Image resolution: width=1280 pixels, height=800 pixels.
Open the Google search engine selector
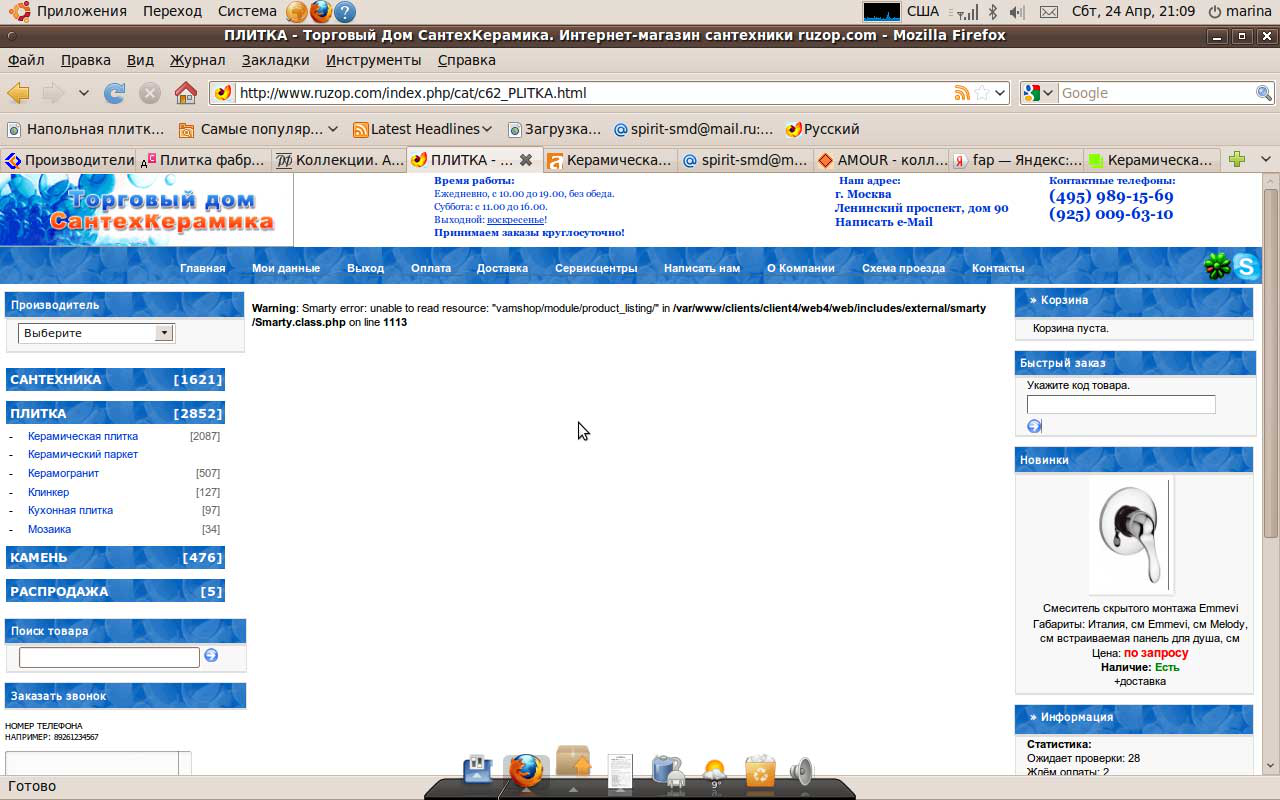(1040, 93)
